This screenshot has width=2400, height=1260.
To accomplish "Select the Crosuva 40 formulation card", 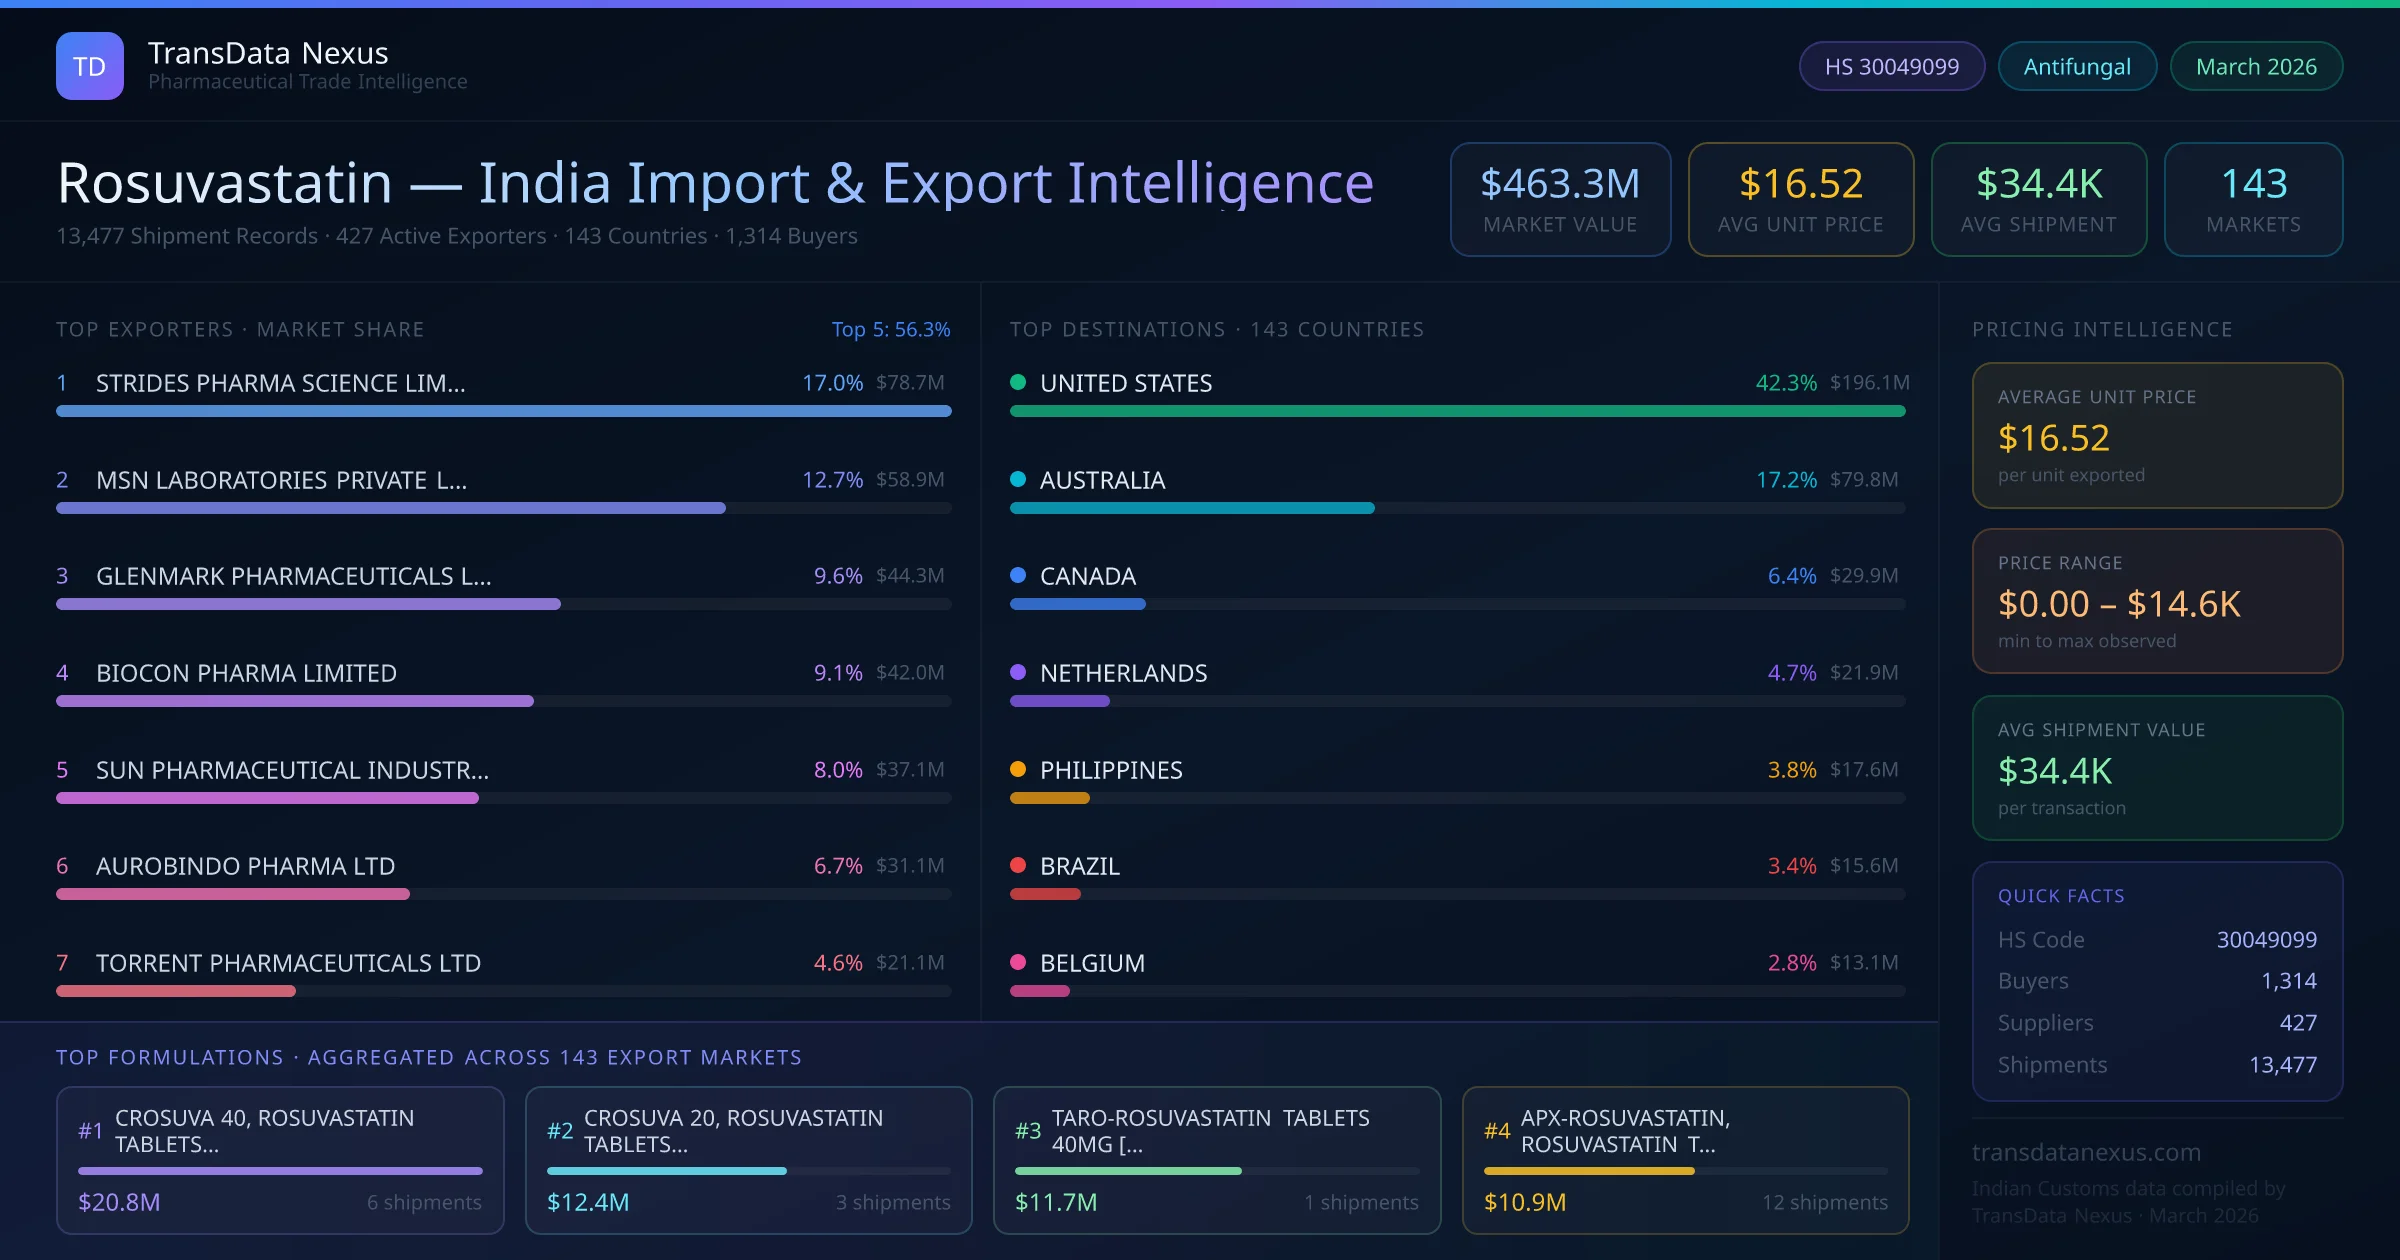I will click(280, 1160).
